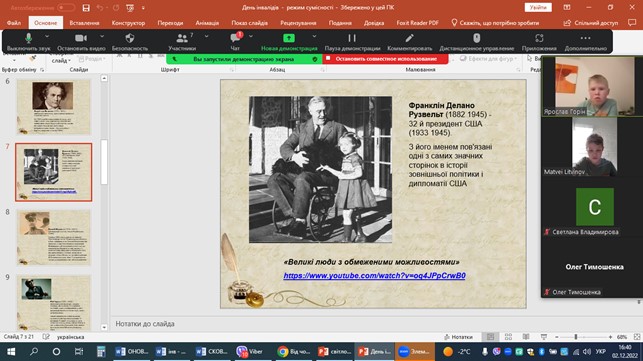Toggle Нотатки notes pane in status bar

(458, 337)
